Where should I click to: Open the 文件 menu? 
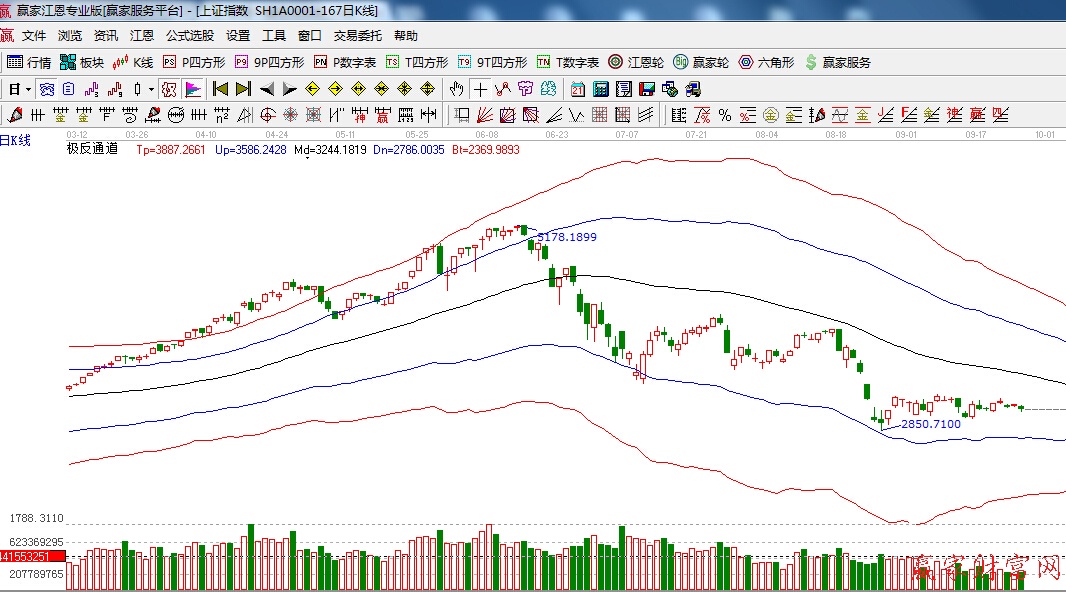[x=34, y=35]
